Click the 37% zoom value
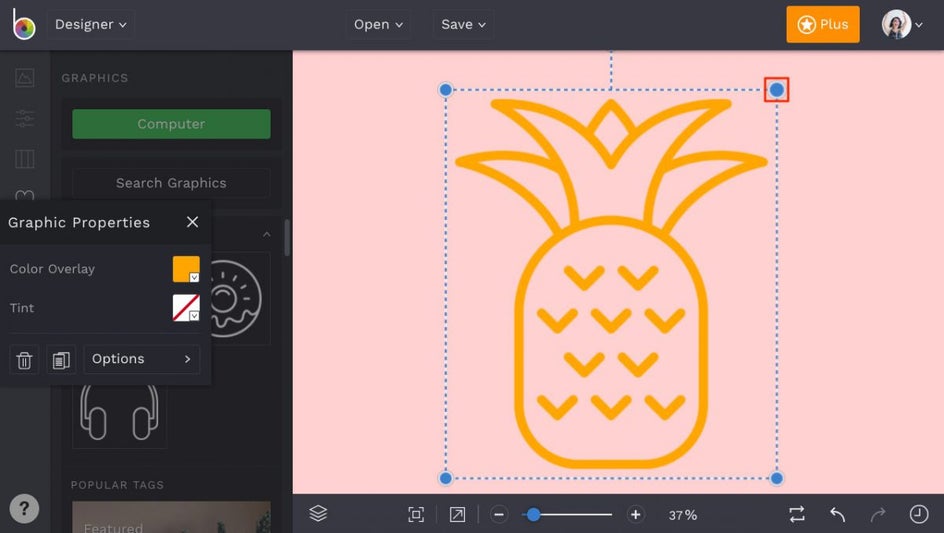This screenshot has height=533, width=944. click(683, 516)
